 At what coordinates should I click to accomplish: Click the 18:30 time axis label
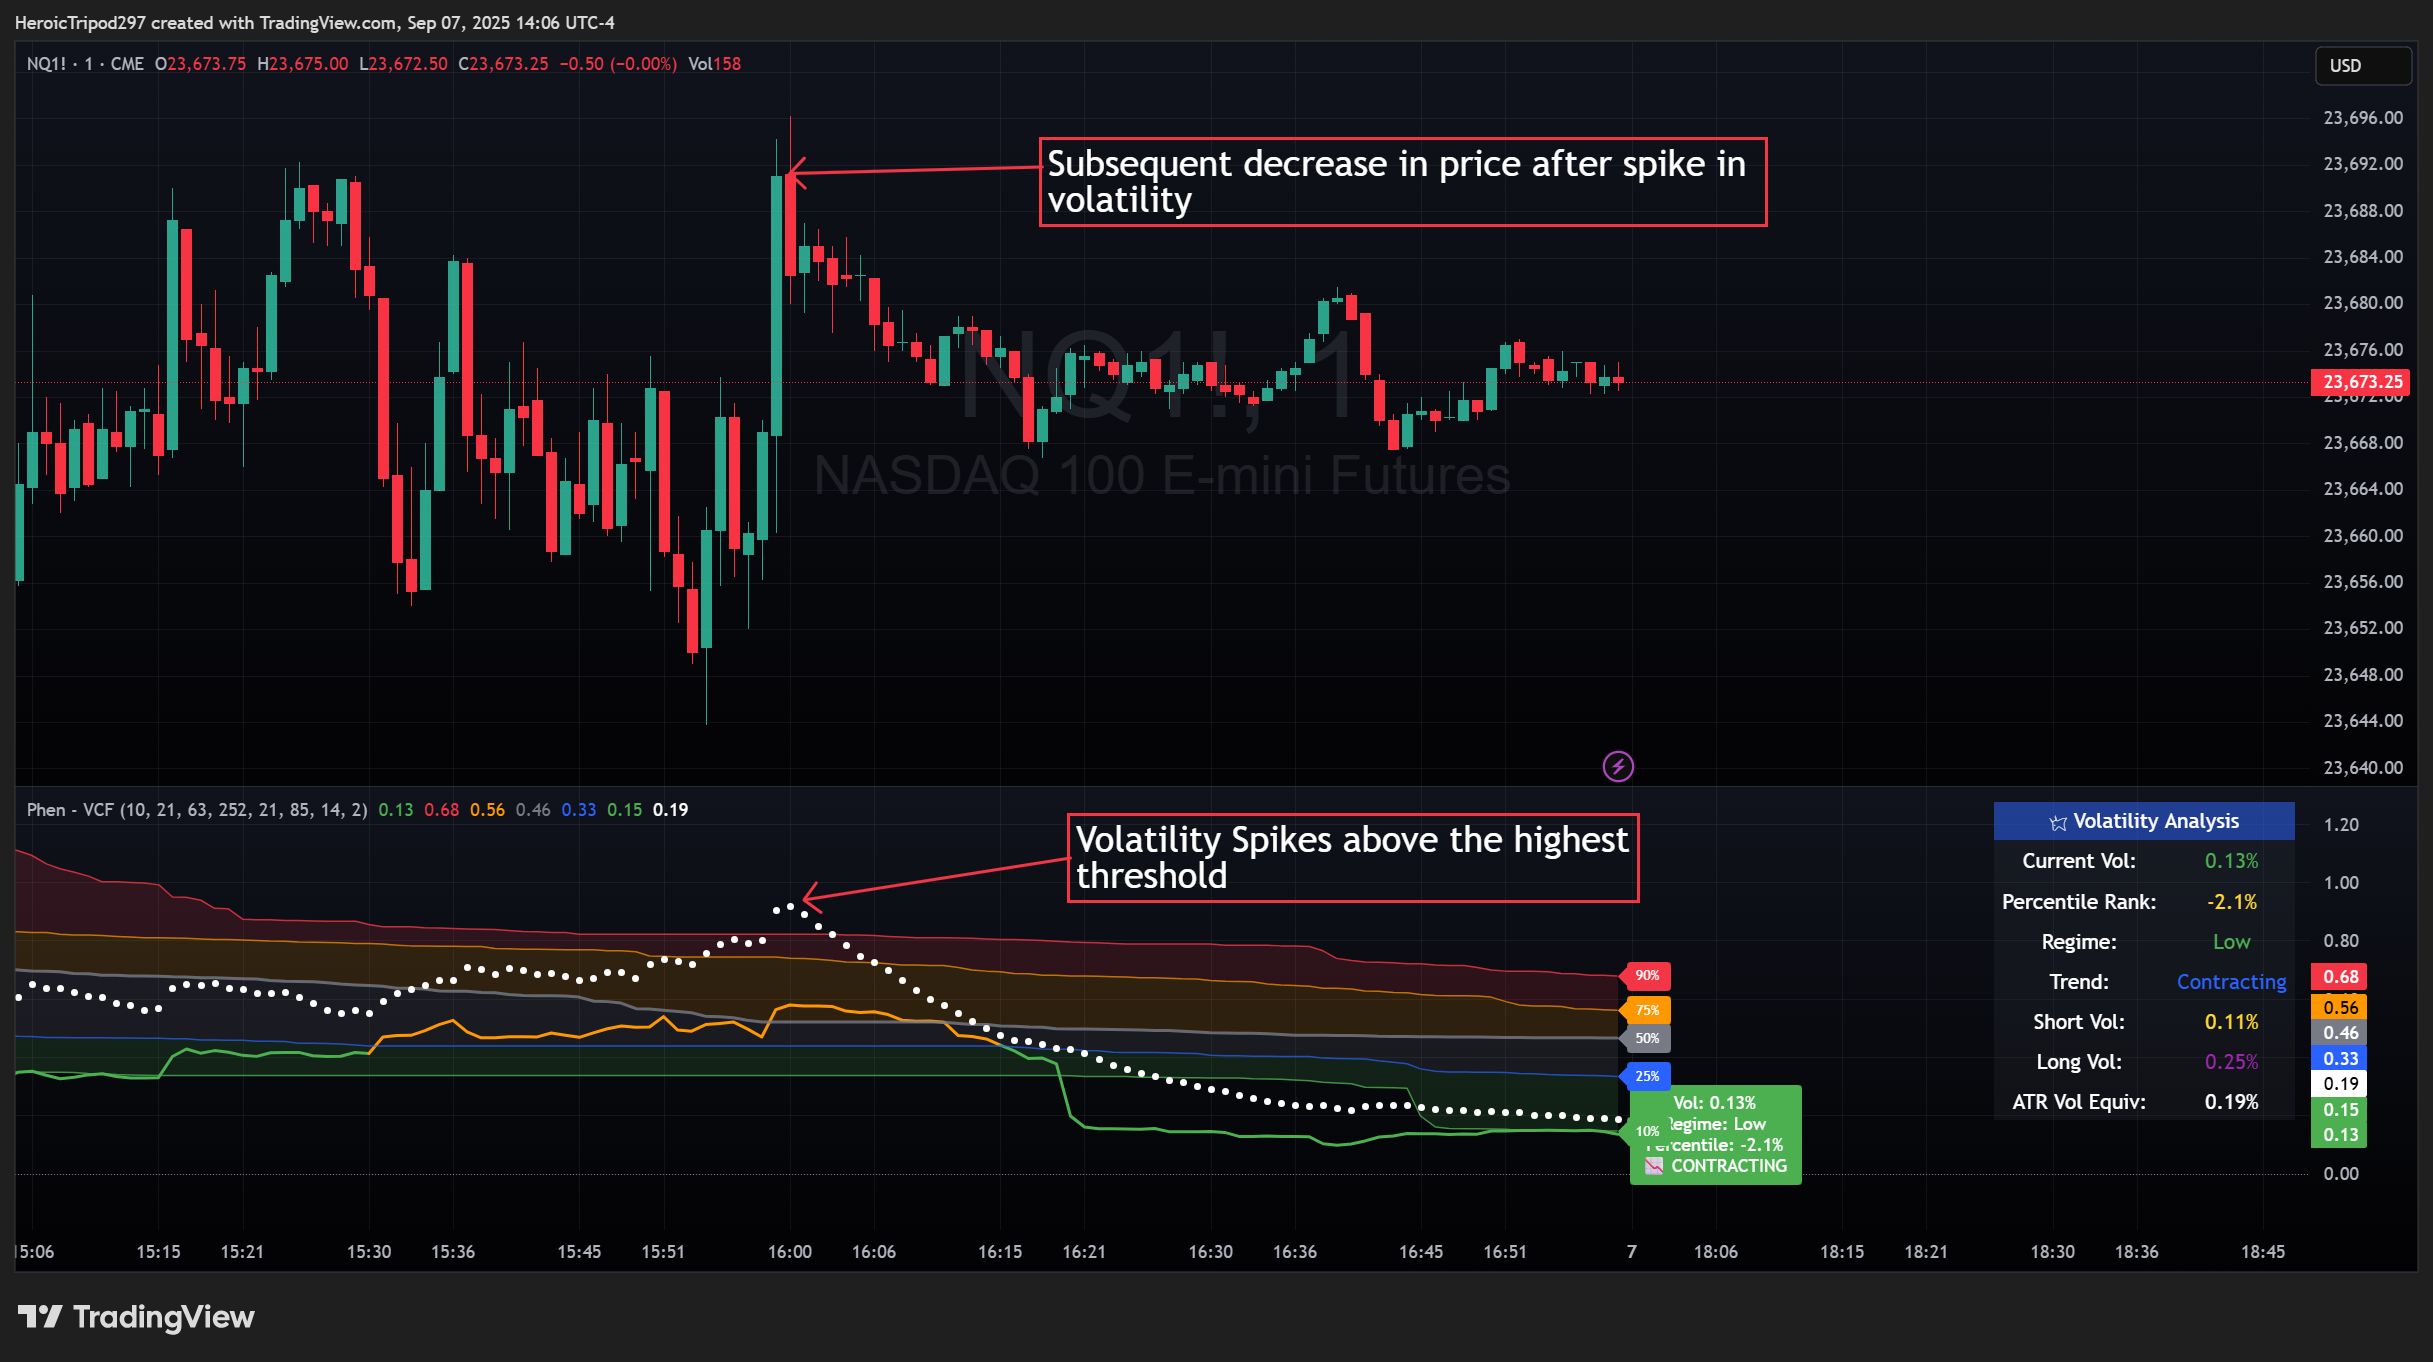[x=2052, y=1252]
